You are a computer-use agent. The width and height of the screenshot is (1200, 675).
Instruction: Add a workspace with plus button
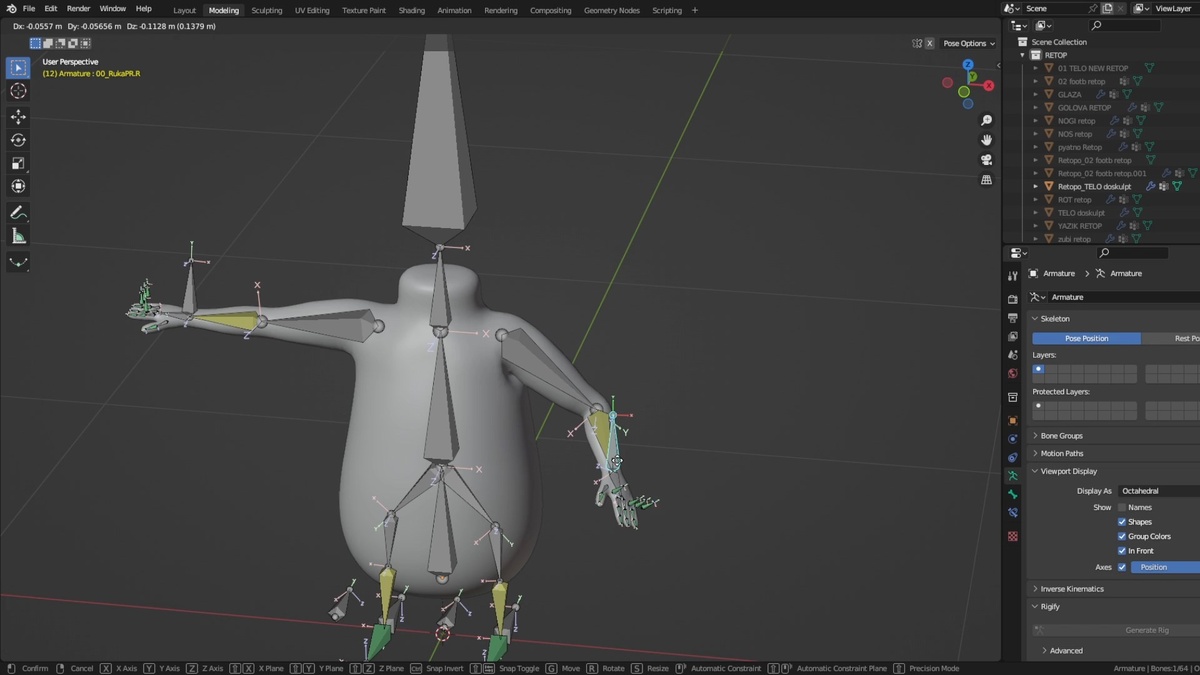coord(695,10)
